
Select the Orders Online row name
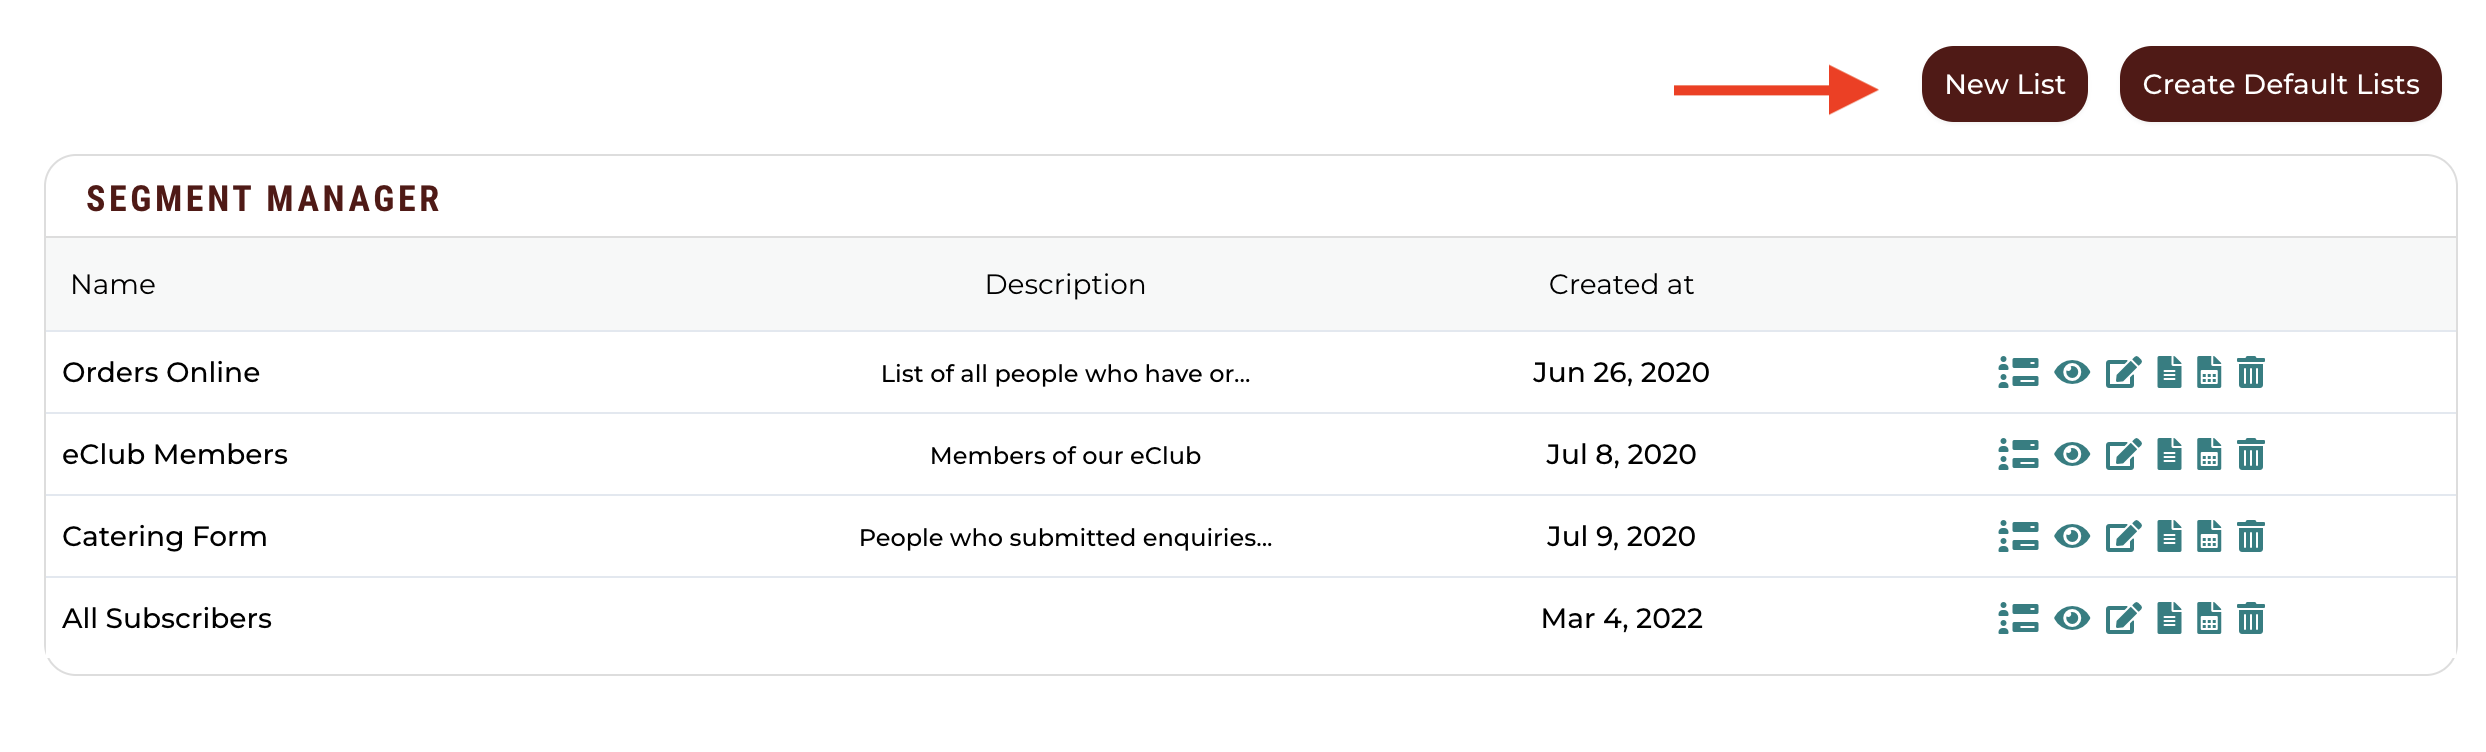[161, 372]
